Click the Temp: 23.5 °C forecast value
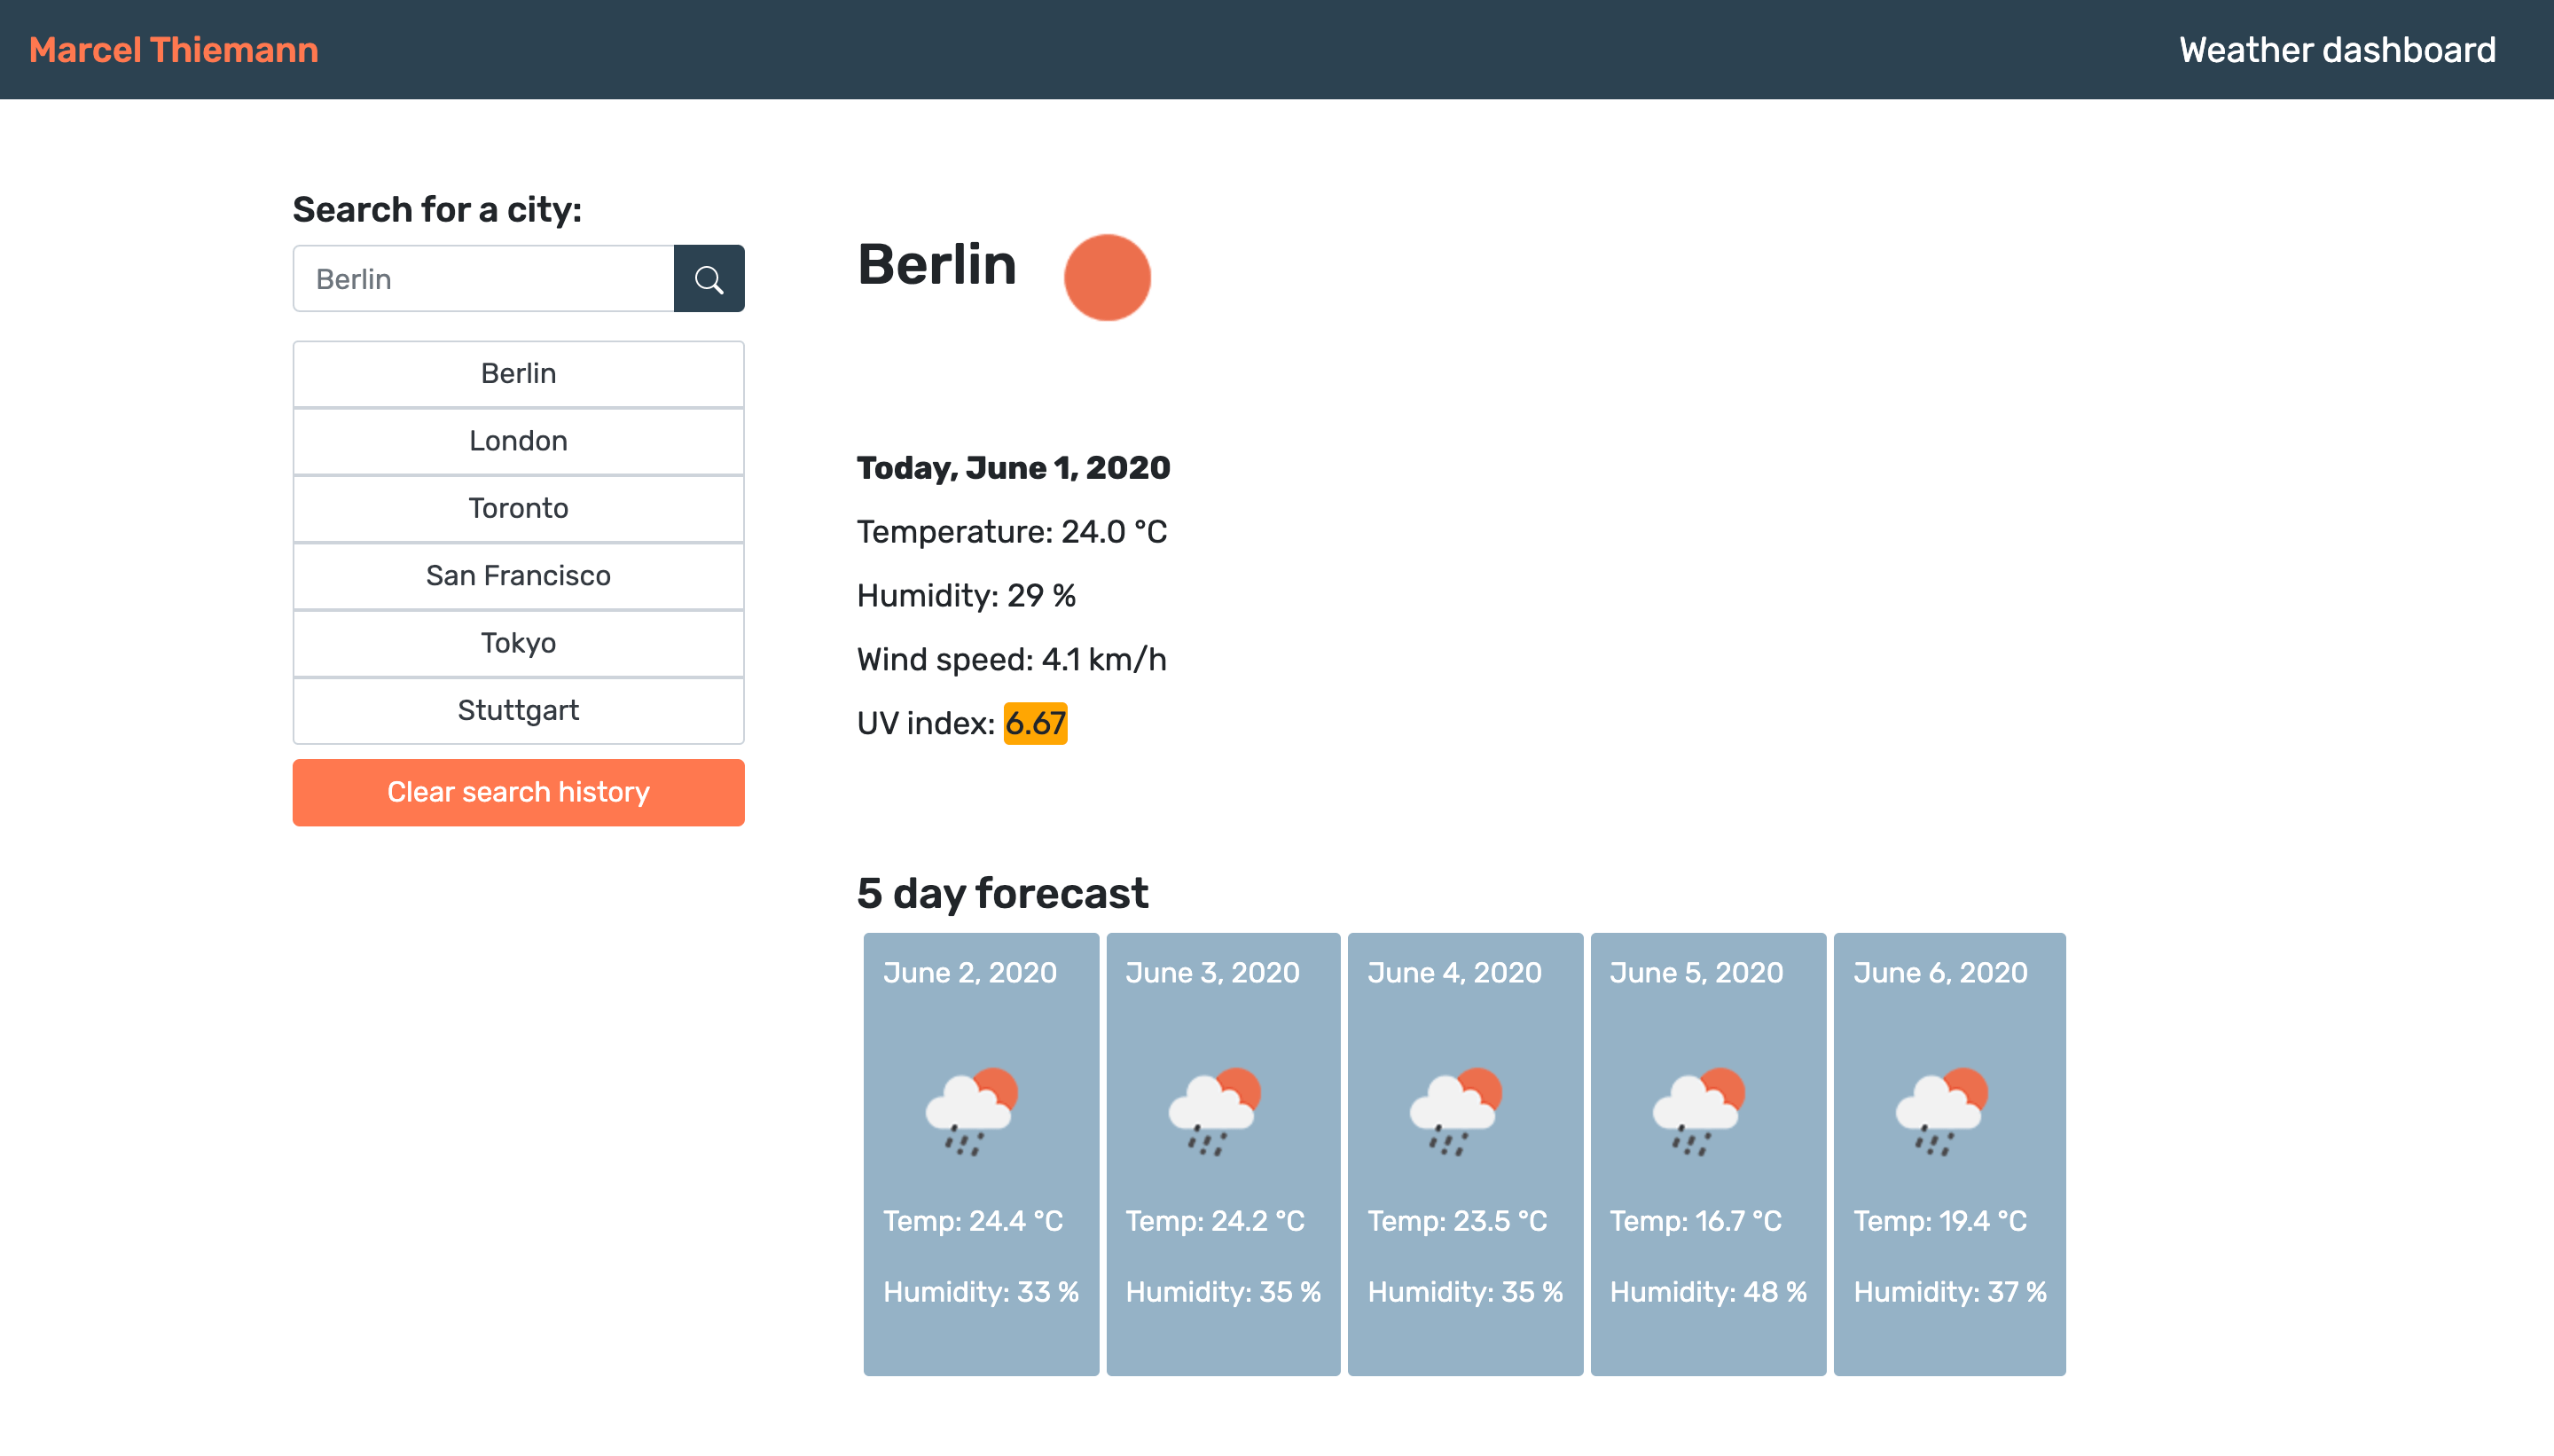2554x1456 pixels. tap(1457, 1221)
